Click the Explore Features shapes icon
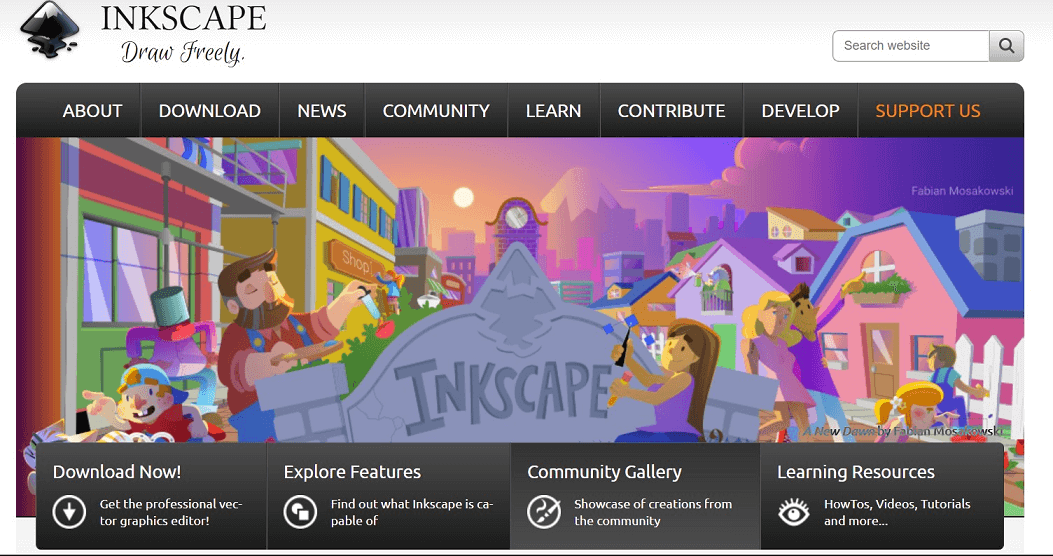1053x556 pixels. (x=300, y=512)
